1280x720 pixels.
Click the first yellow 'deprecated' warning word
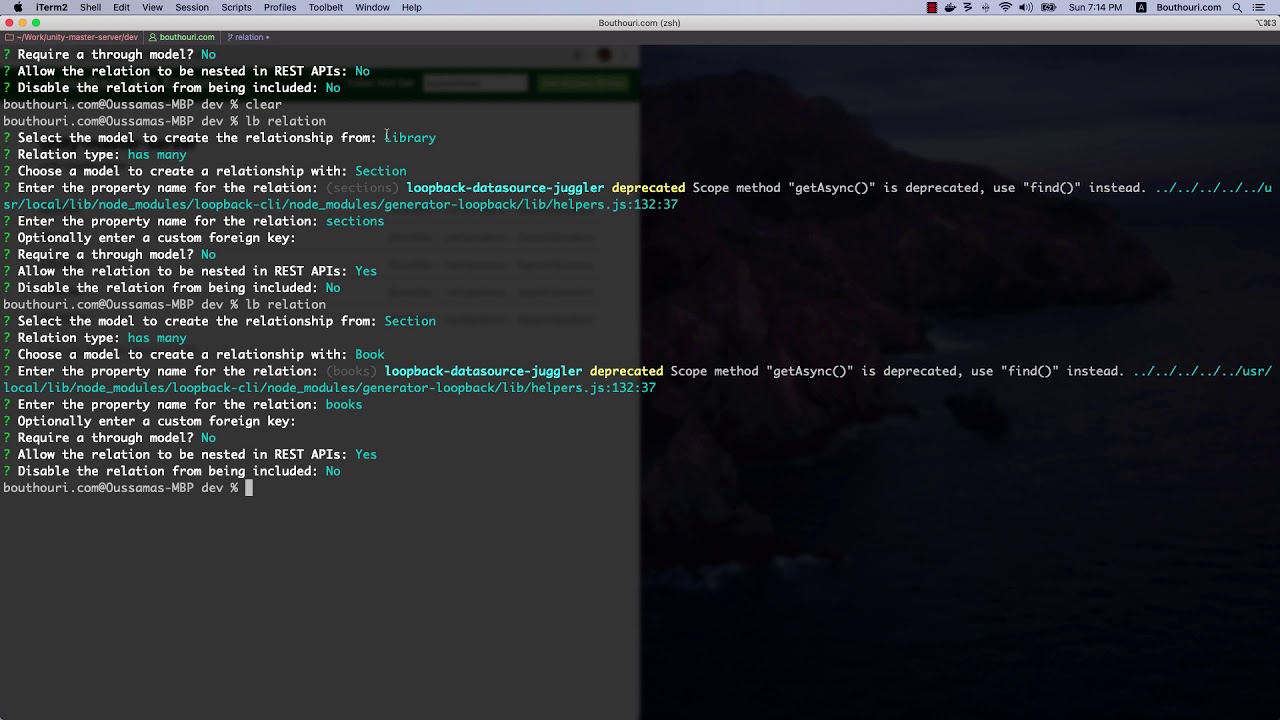pos(648,187)
